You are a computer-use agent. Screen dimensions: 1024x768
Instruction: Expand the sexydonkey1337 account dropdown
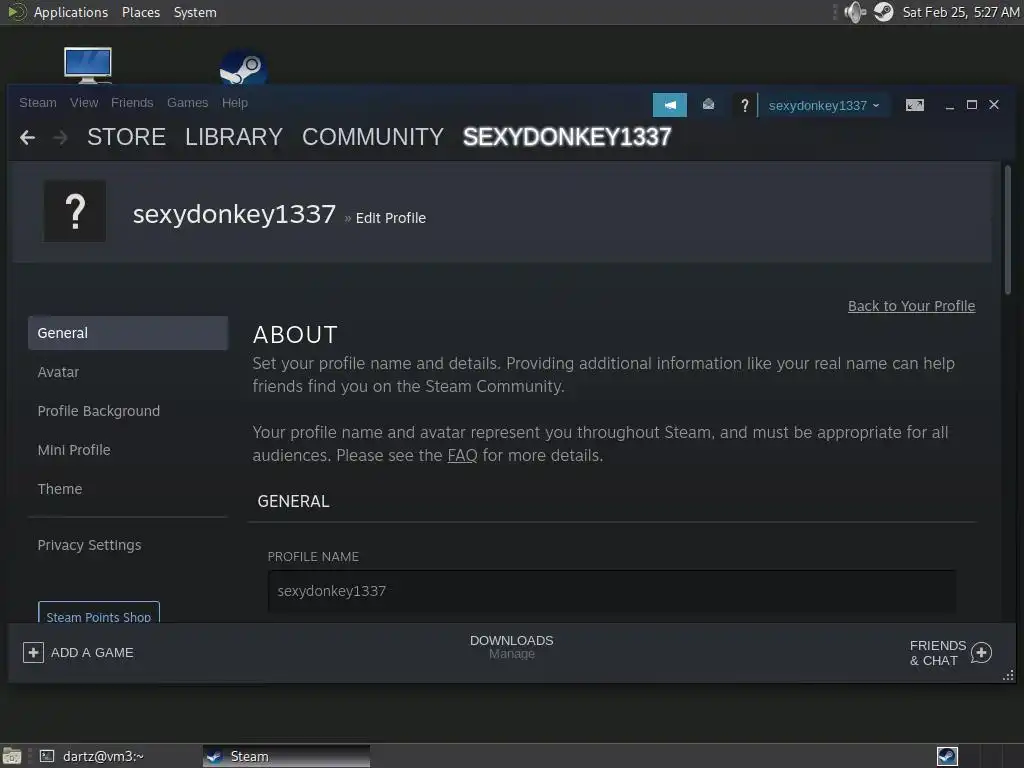[824, 105]
